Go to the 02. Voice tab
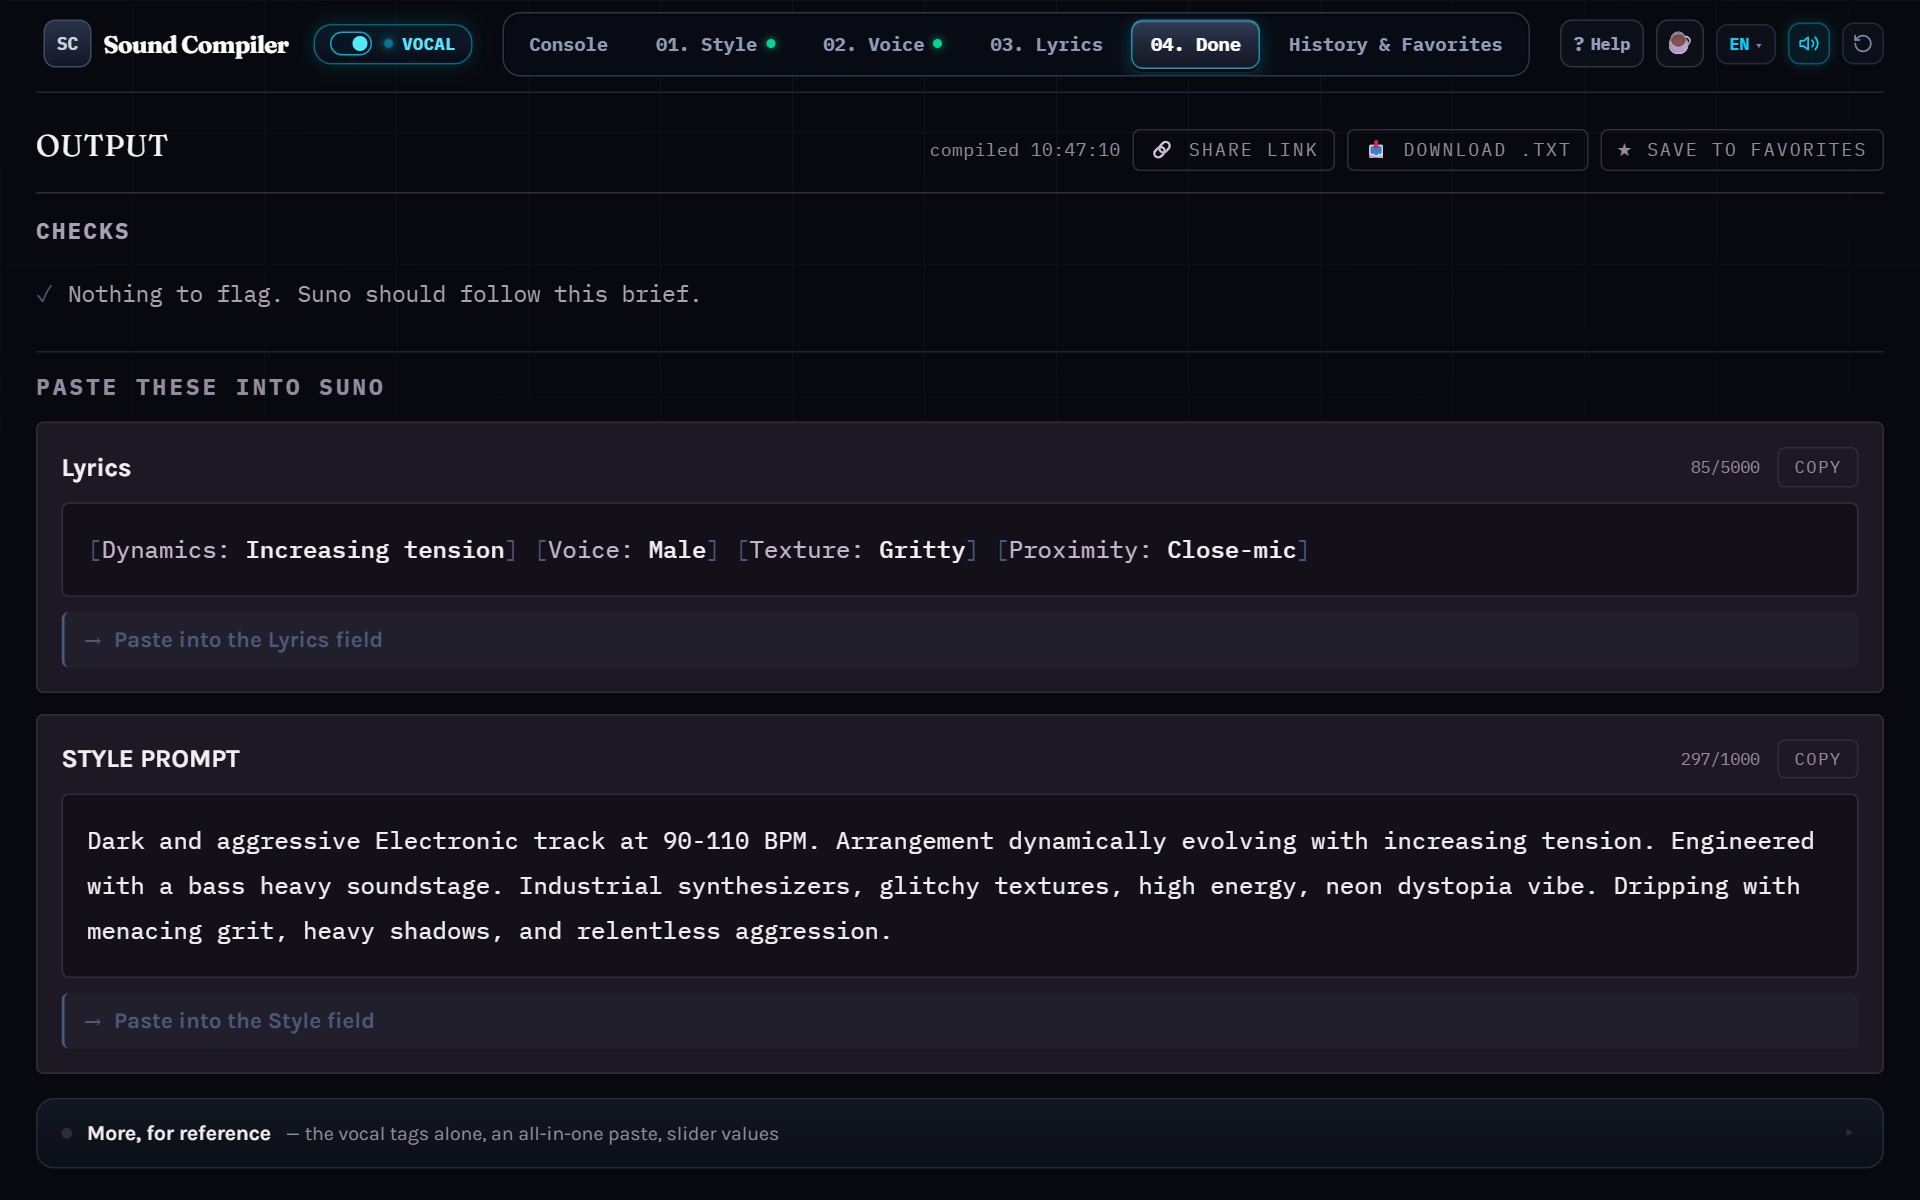 (882, 44)
